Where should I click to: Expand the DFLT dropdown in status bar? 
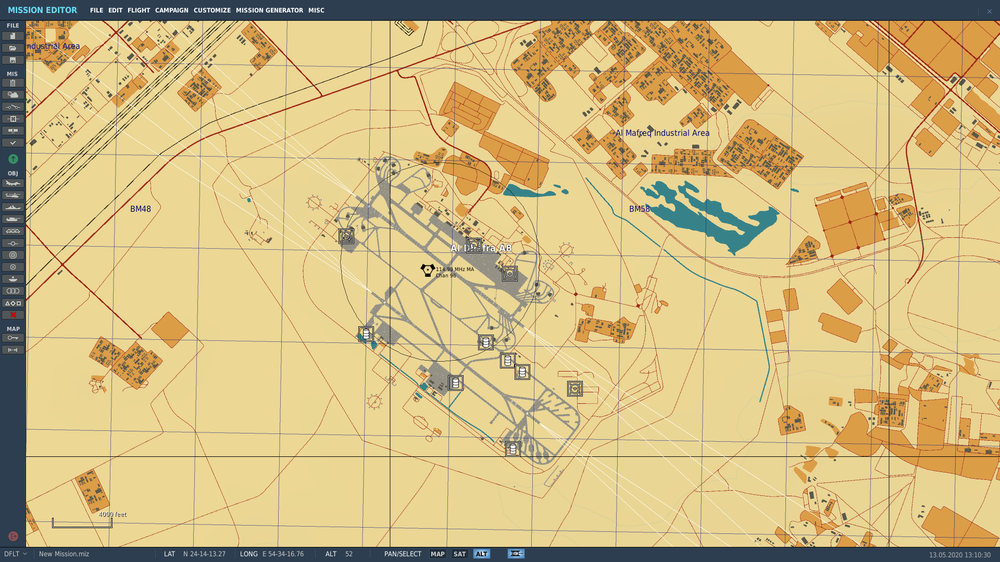point(15,554)
